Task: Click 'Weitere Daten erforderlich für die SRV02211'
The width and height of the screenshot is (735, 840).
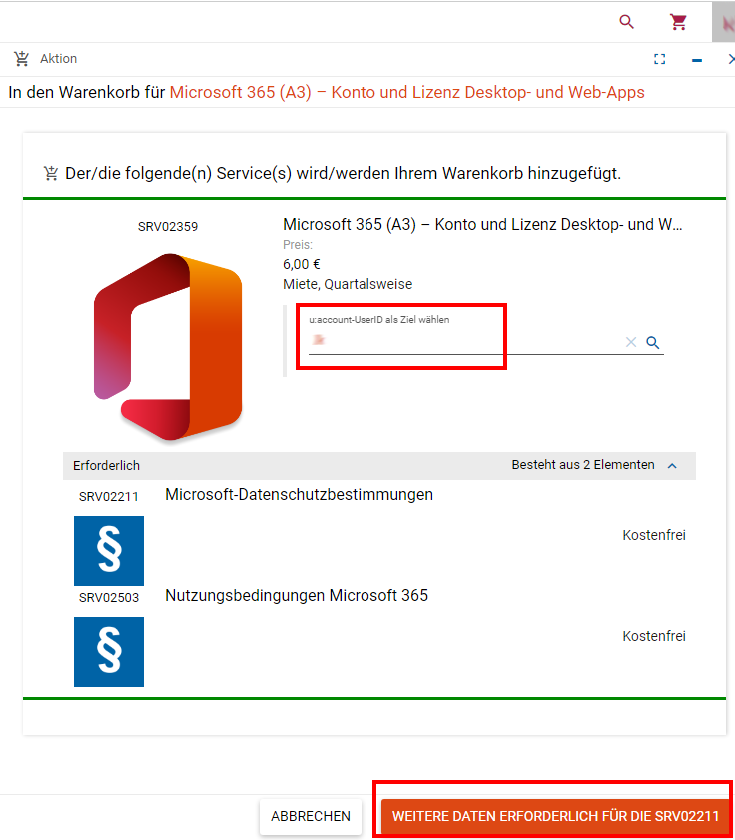Action: tap(555, 816)
